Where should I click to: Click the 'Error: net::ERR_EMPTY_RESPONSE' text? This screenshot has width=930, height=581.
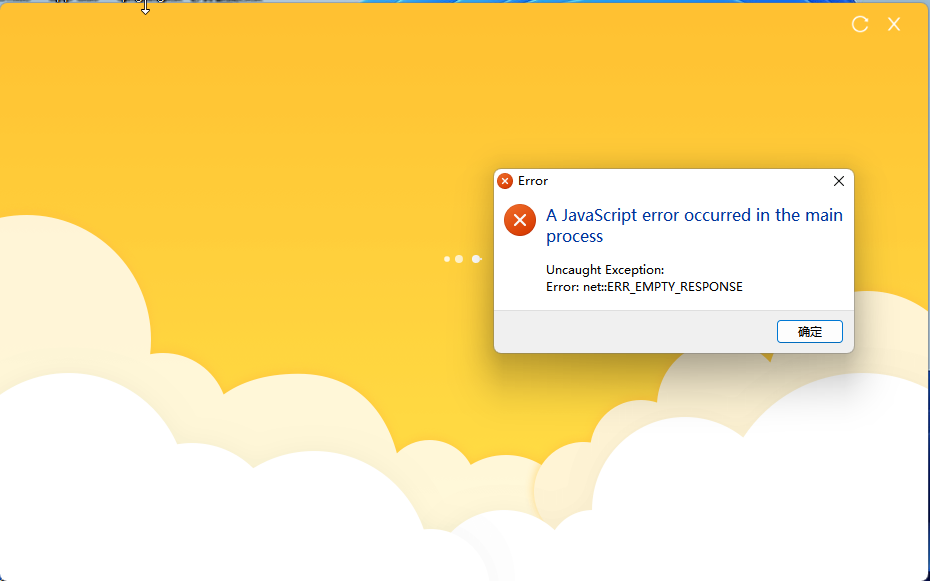point(644,287)
